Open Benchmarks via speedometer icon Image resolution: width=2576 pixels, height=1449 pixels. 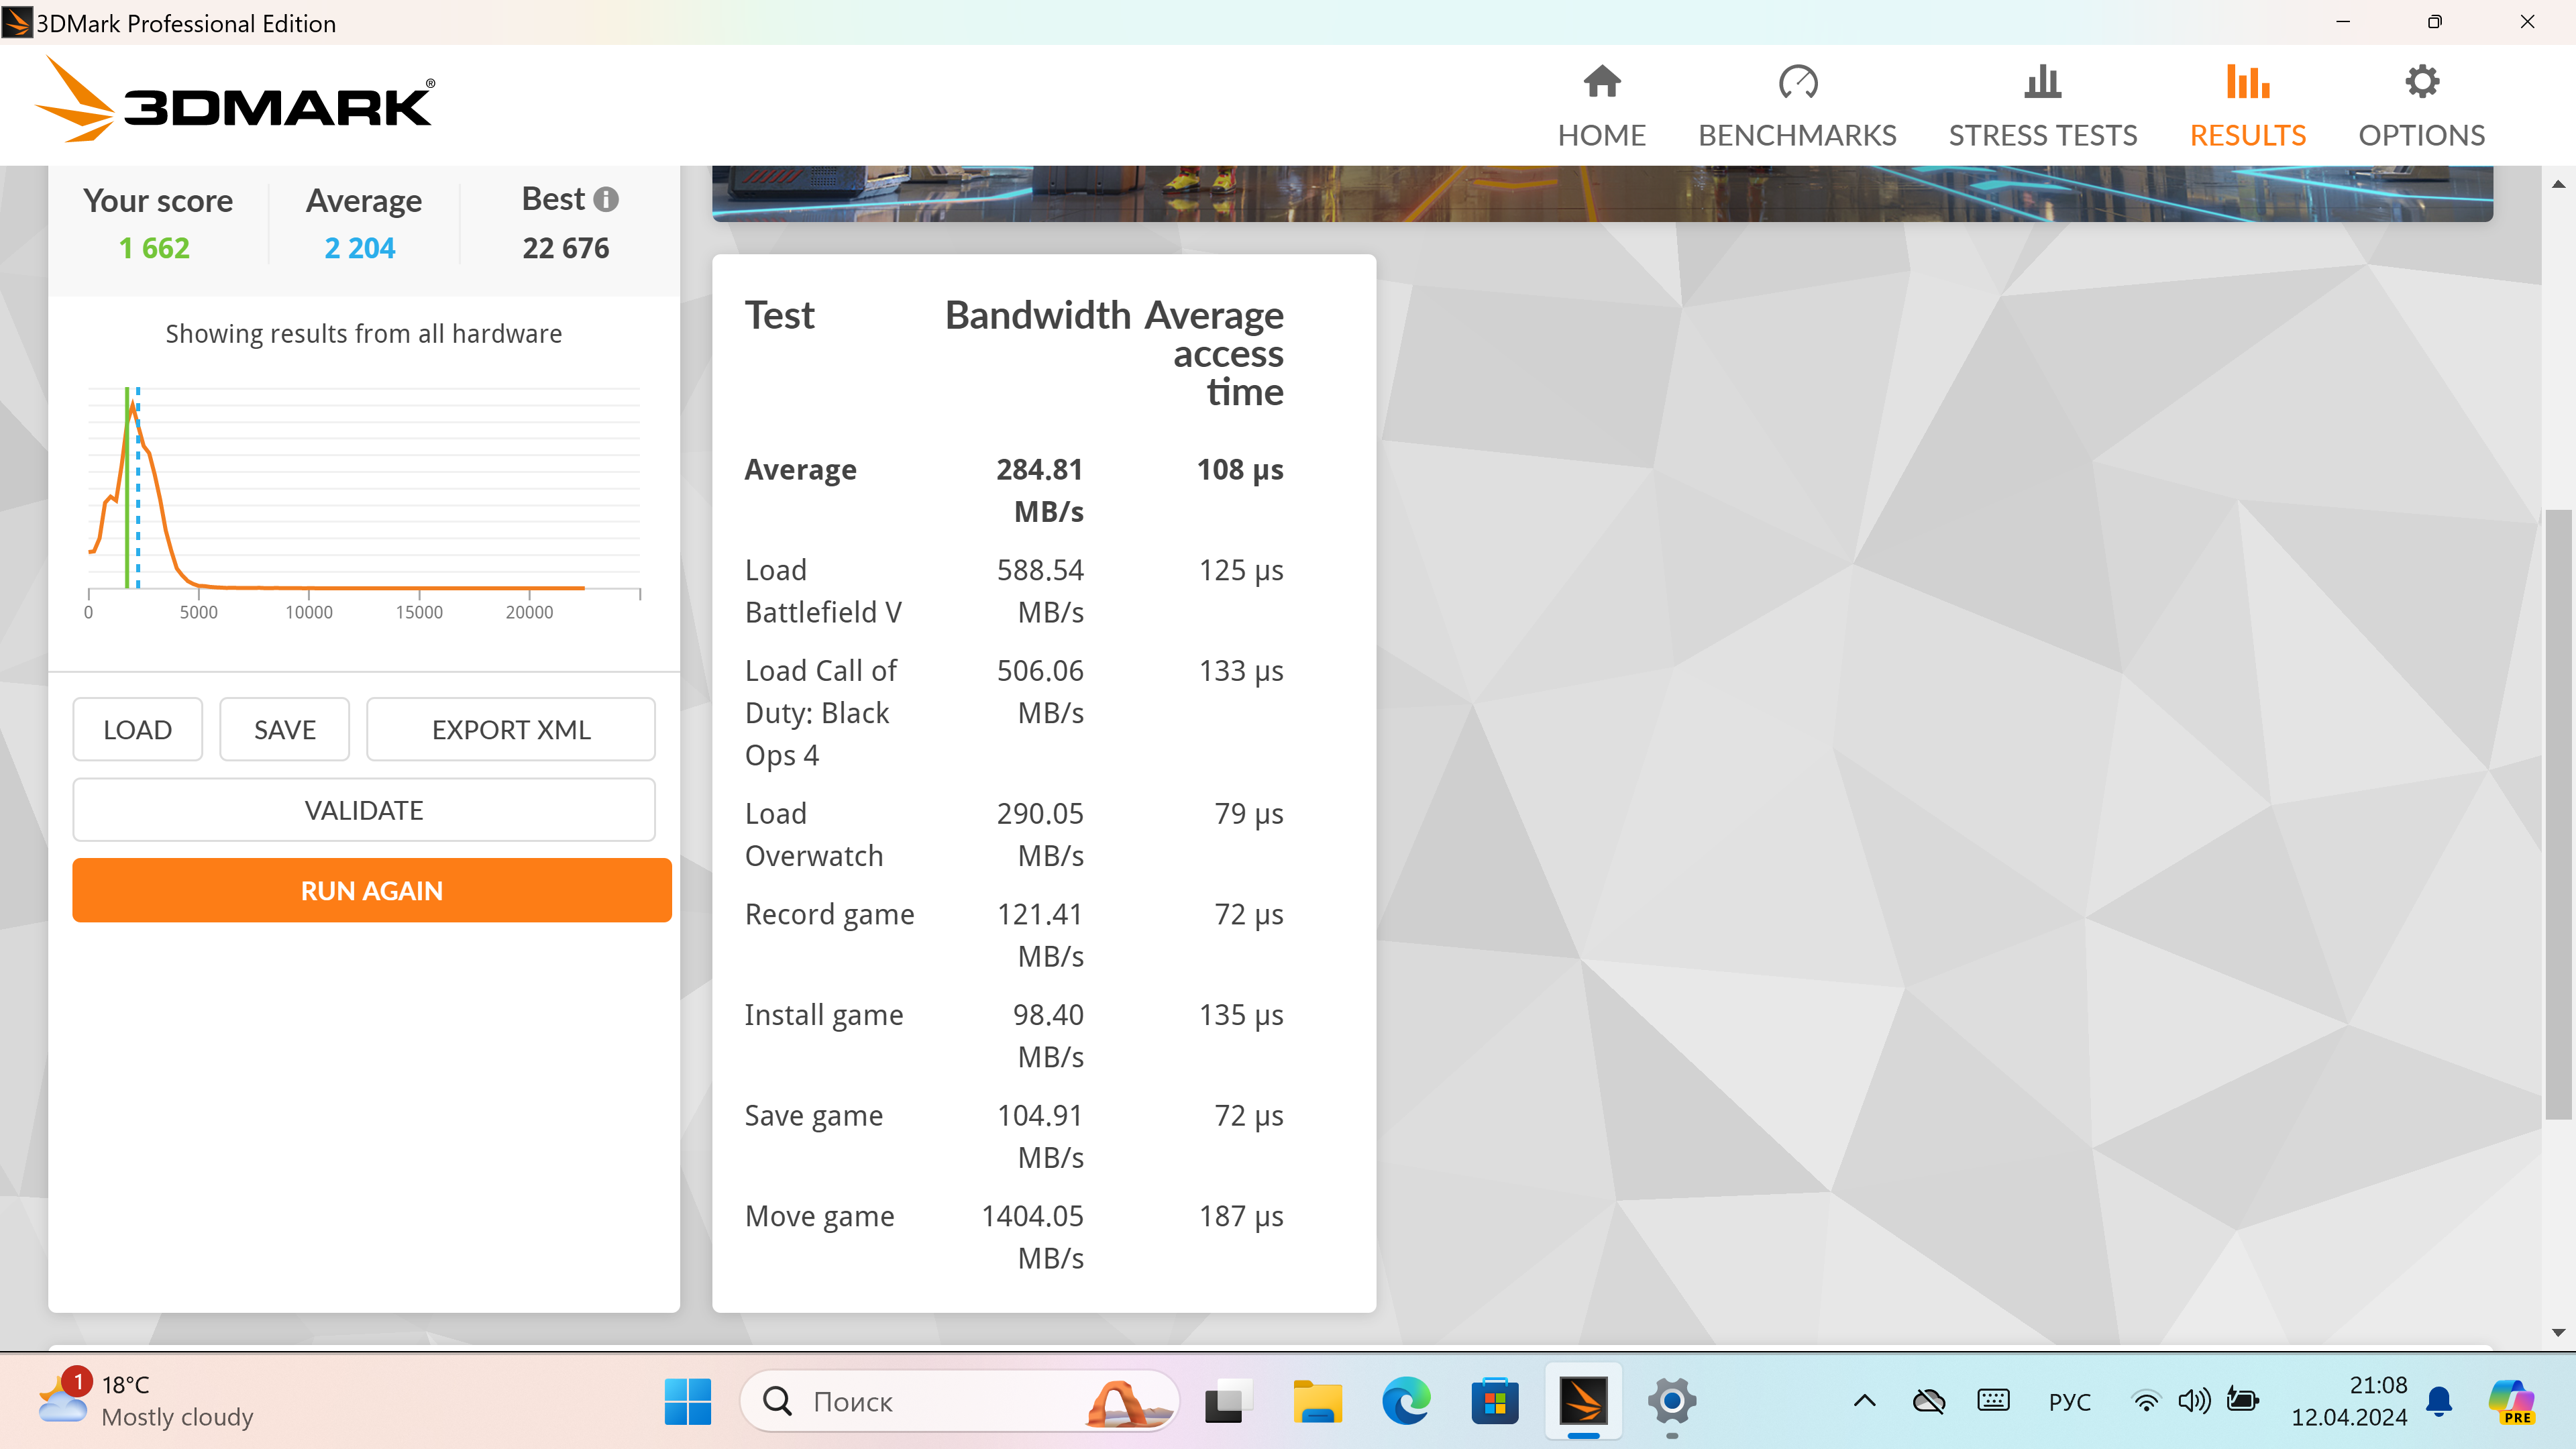click(1797, 82)
